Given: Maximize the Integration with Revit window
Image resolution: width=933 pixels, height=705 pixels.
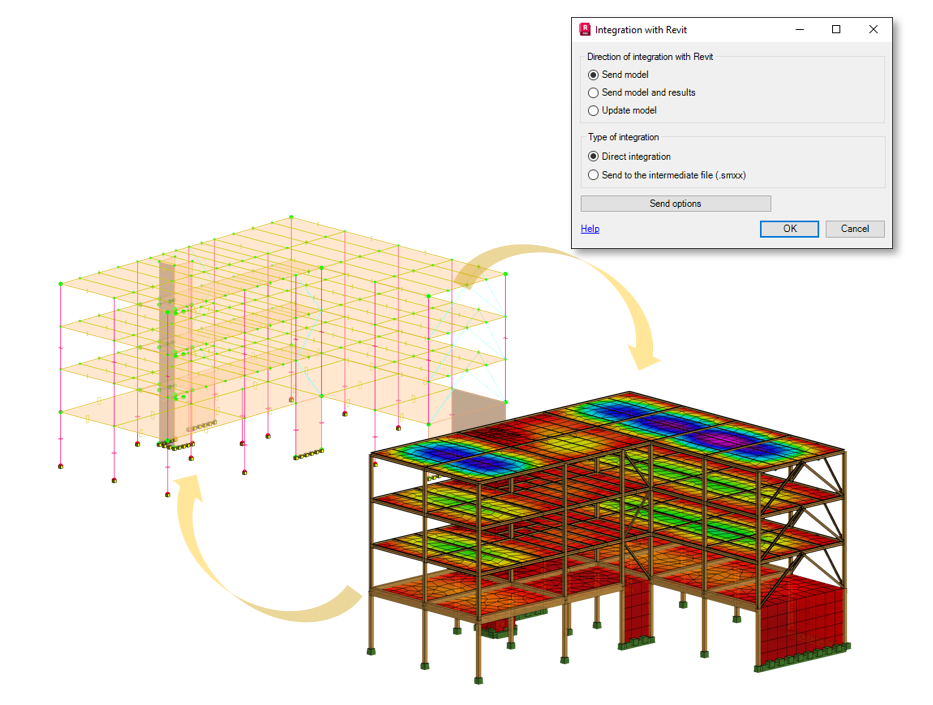Looking at the screenshot, I should click(x=836, y=29).
